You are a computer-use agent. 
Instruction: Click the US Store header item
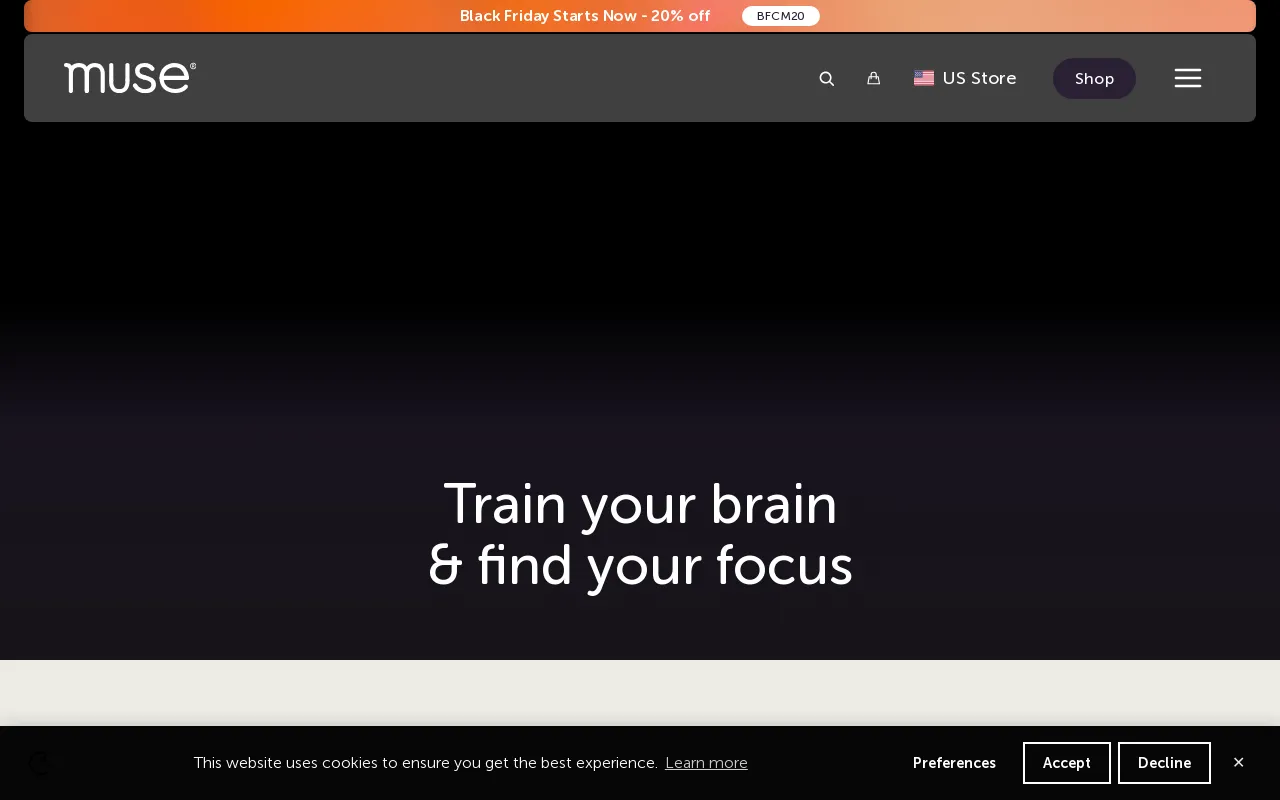pyautogui.click(x=979, y=78)
